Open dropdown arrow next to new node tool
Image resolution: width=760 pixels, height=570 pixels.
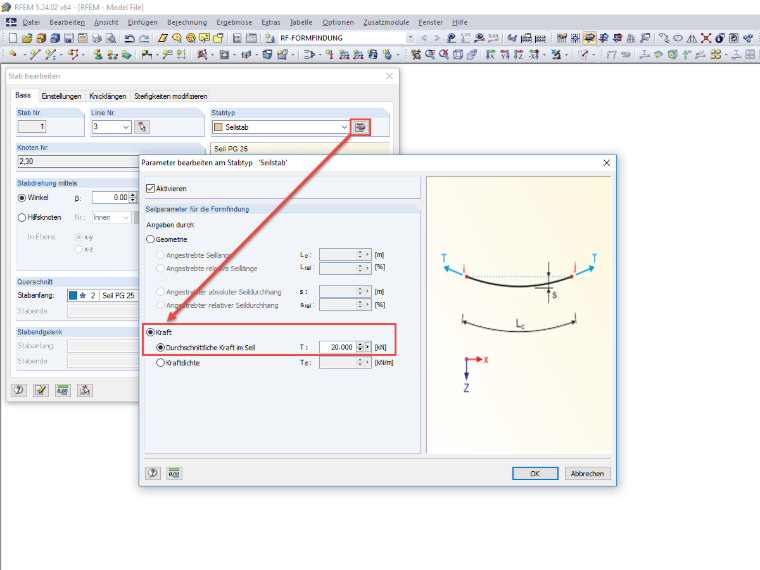(24, 55)
